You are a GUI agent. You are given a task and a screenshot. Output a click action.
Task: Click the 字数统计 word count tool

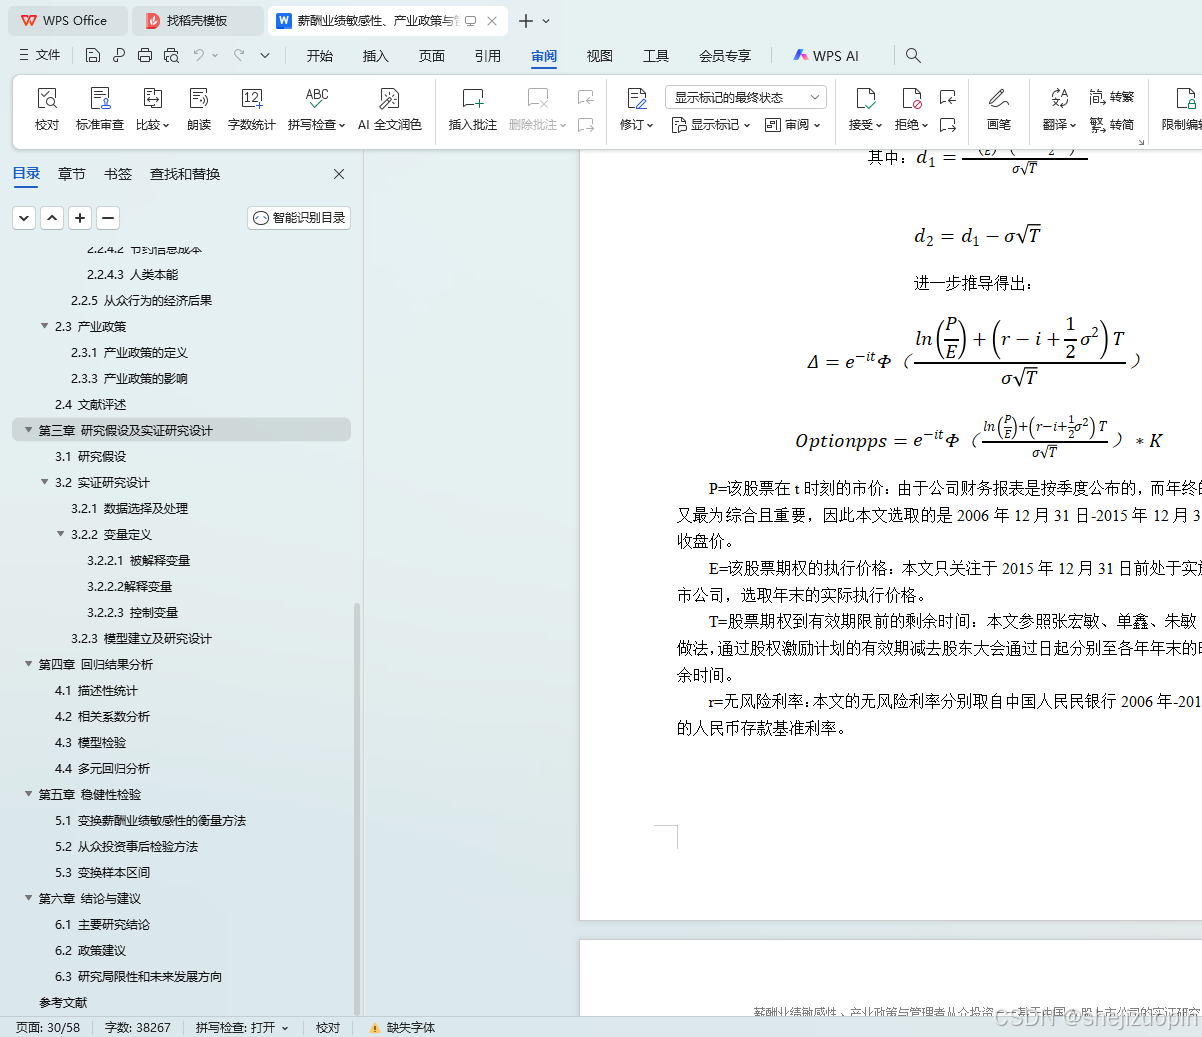[x=252, y=108]
